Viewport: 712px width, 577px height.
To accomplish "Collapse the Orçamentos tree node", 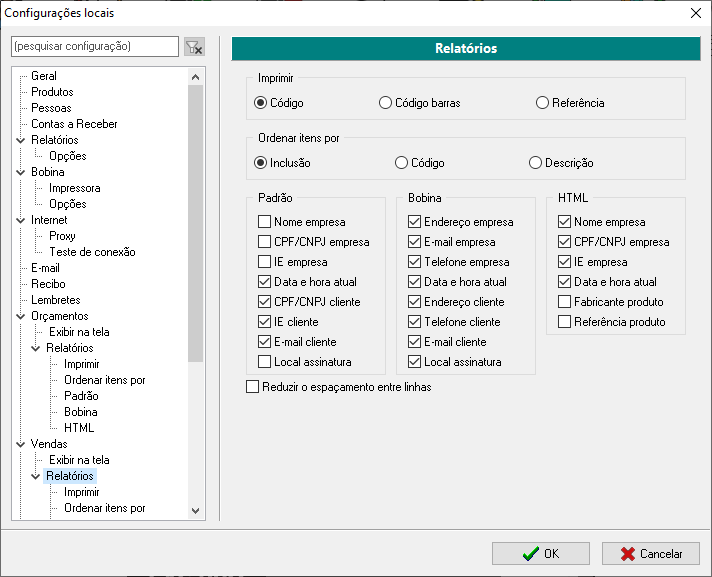I will [20, 316].
